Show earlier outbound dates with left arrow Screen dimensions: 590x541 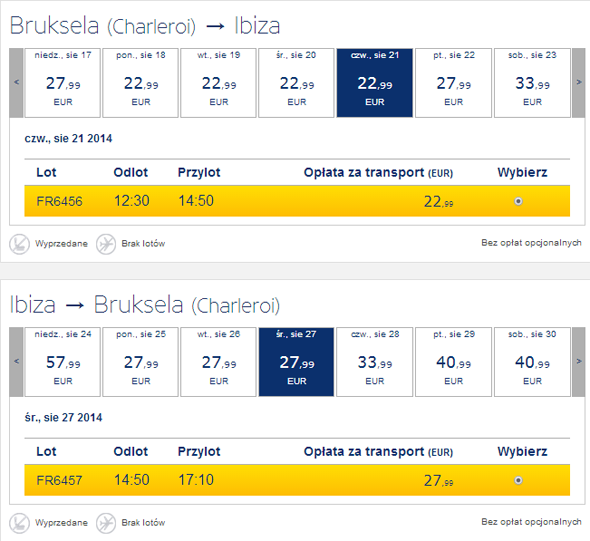tap(16, 83)
